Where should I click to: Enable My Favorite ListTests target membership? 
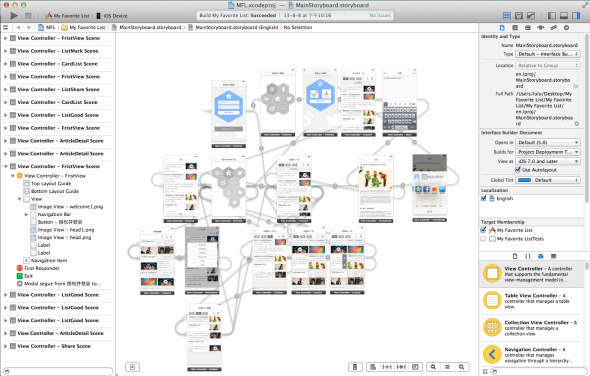coord(483,239)
